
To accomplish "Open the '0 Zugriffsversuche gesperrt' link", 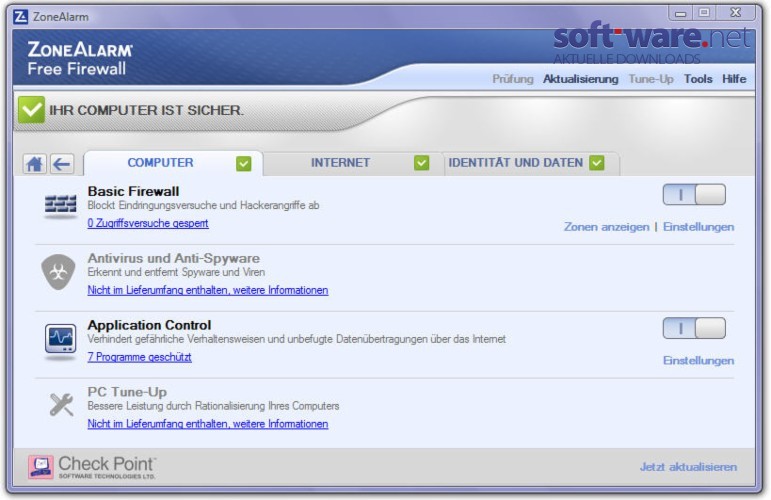I will coord(148,223).
